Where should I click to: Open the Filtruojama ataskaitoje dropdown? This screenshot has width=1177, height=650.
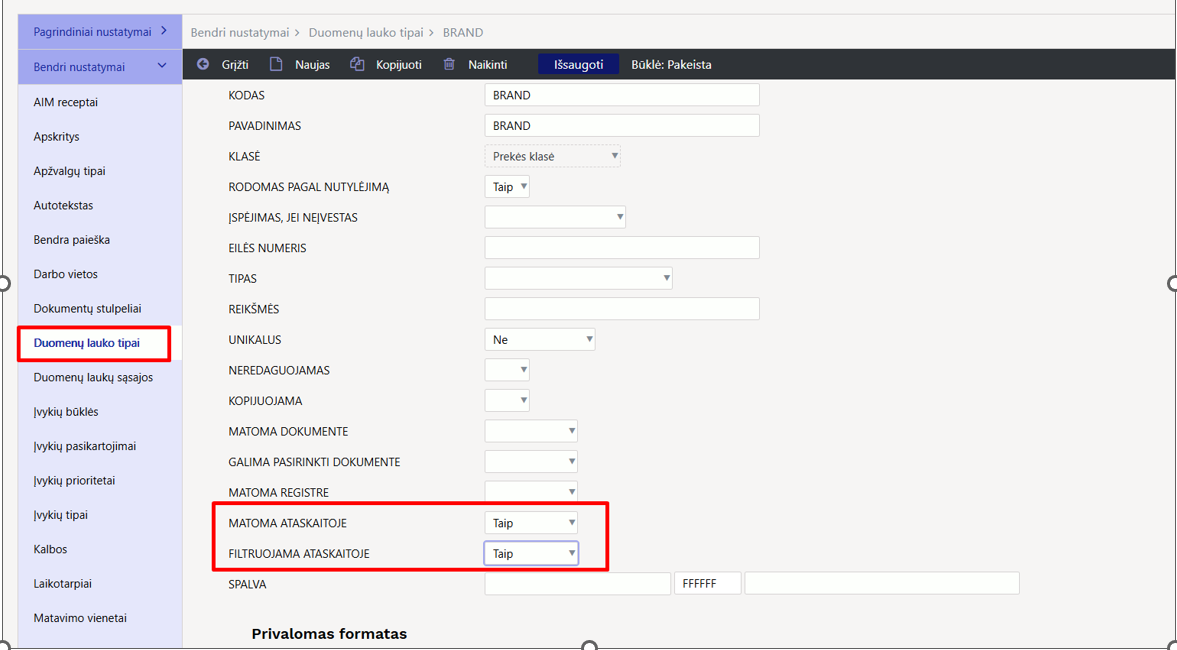pyautogui.click(x=531, y=553)
